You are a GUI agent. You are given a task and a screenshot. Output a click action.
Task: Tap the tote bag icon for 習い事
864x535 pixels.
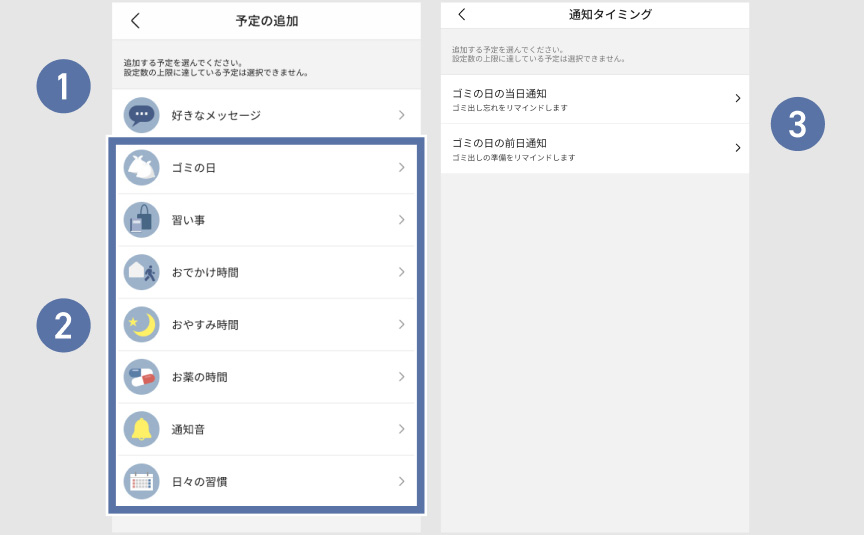[142, 220]
